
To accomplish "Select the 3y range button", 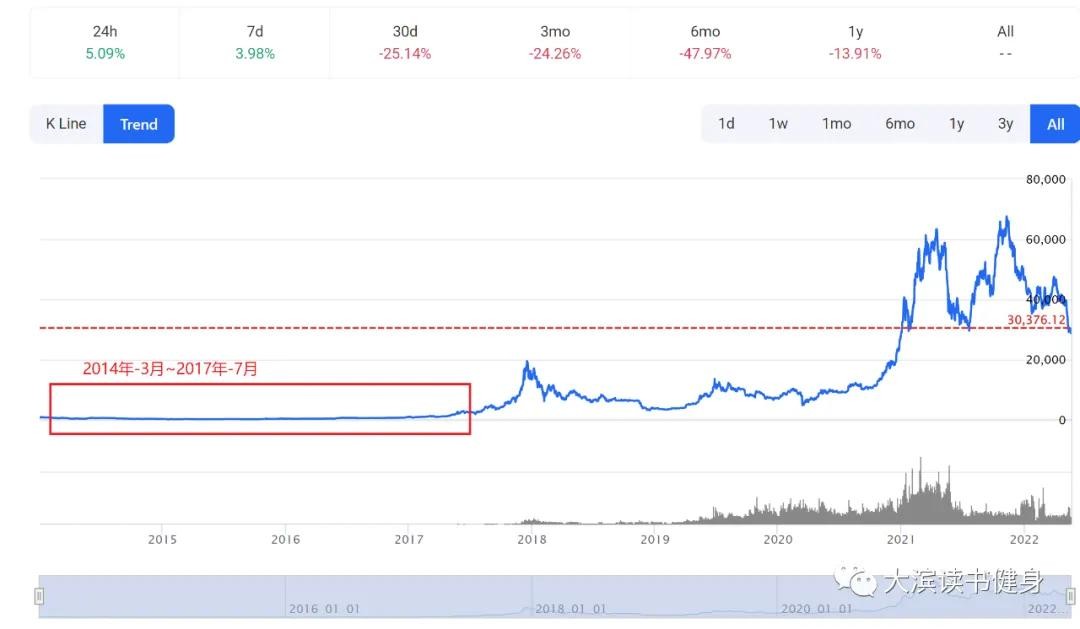I will pyautogui.click(x=1005, y=124).
